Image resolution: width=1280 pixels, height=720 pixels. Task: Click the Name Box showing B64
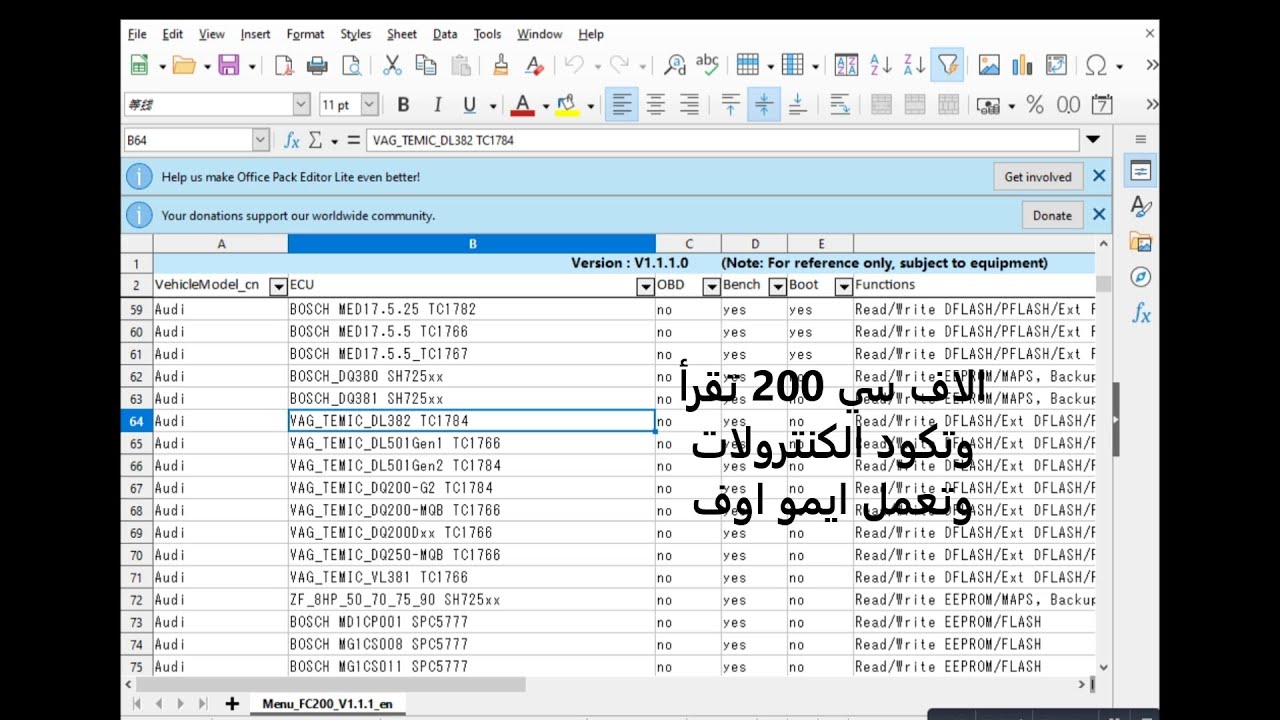click(x=187, y=140)
